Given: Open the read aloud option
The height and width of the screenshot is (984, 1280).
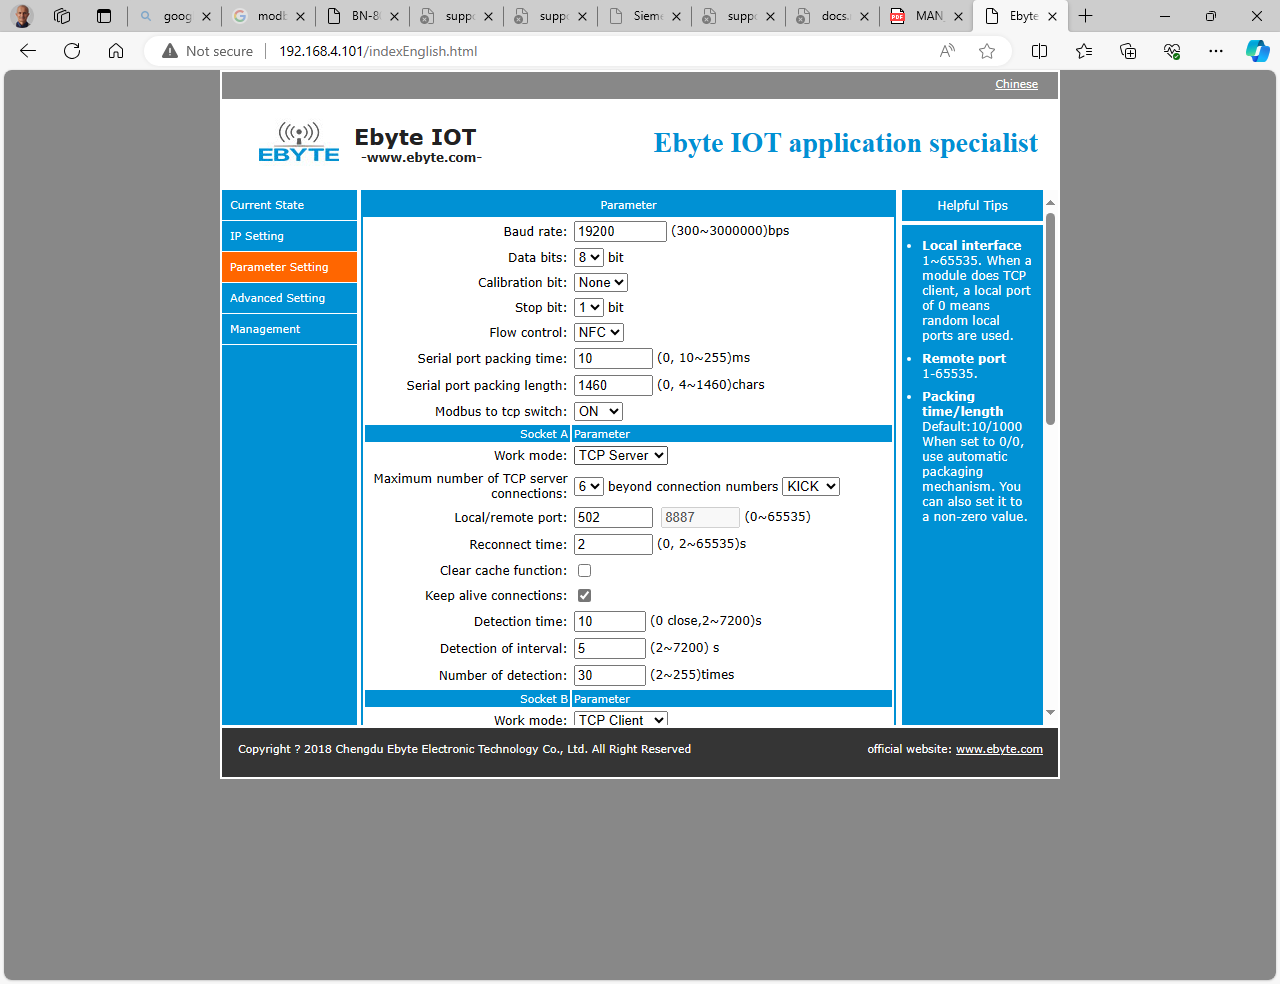Looking at the screenshot, I should coord(947,51).
